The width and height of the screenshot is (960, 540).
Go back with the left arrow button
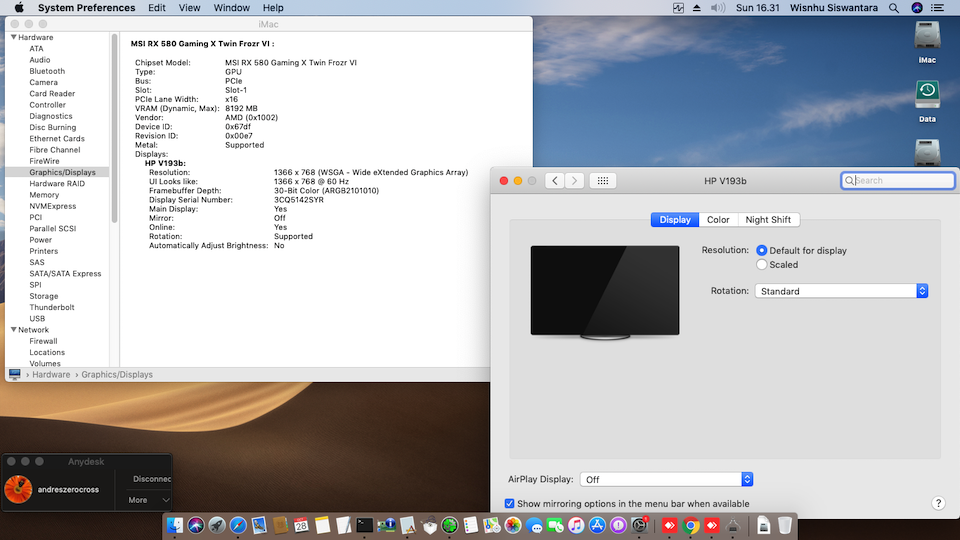(554, 181)
